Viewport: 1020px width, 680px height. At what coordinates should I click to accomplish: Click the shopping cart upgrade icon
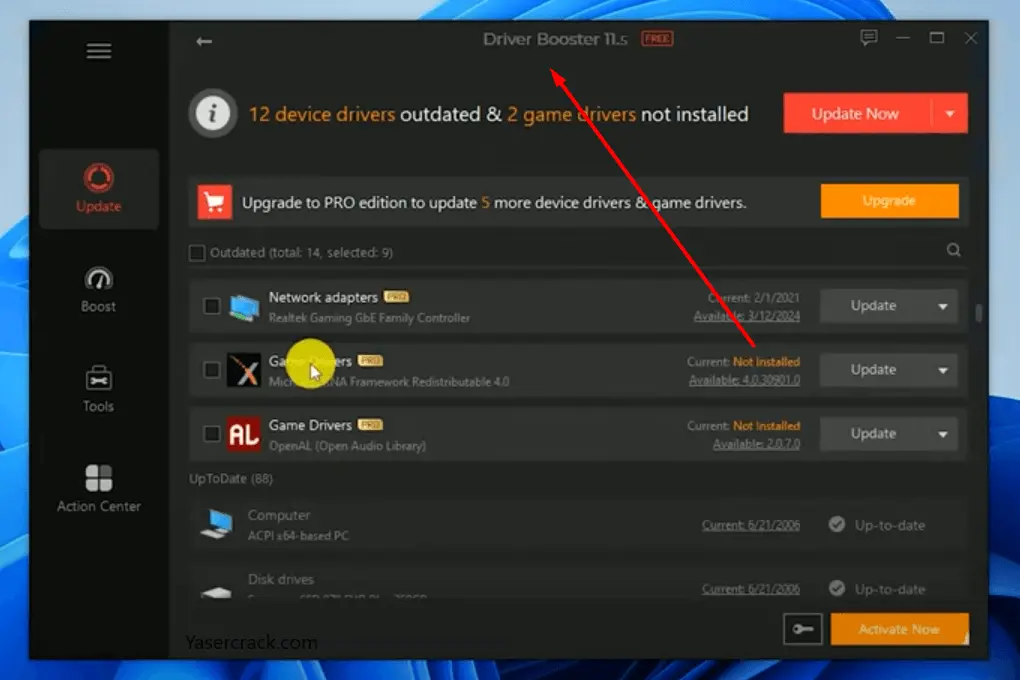(214, 201)
